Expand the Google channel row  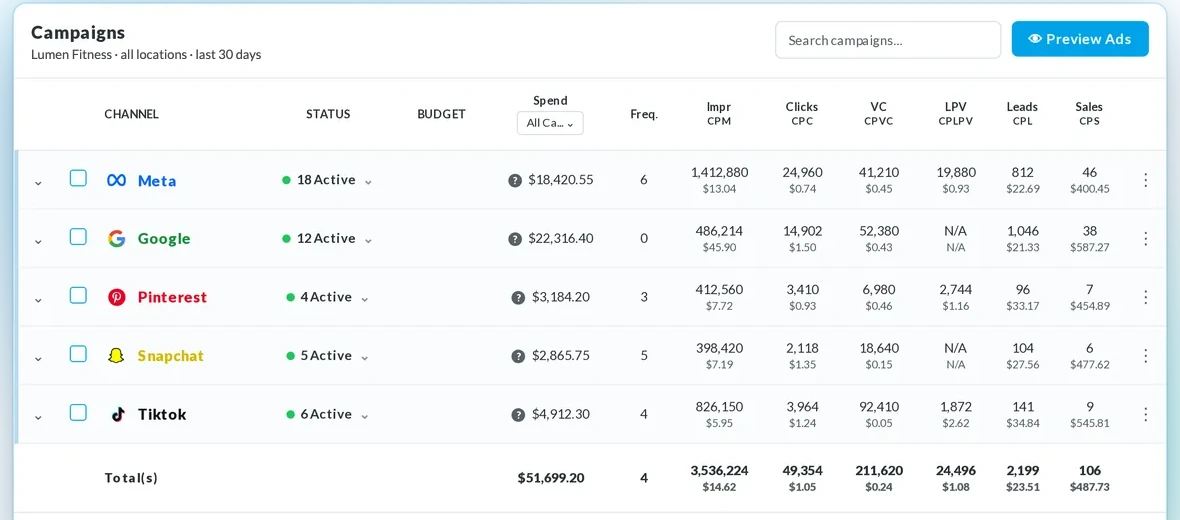38,241
